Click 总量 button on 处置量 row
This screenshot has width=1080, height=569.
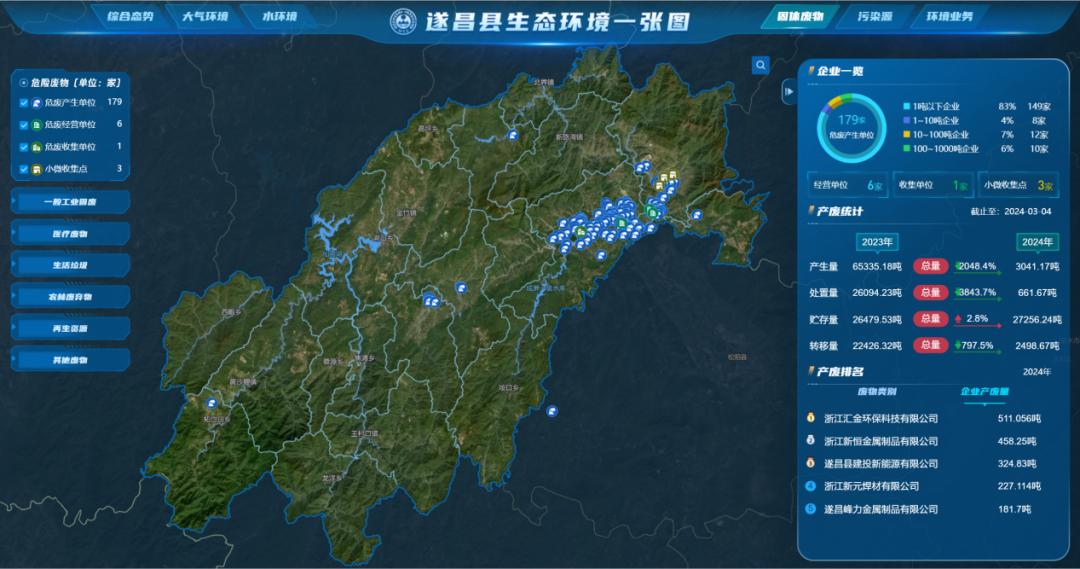pos(931,292)
